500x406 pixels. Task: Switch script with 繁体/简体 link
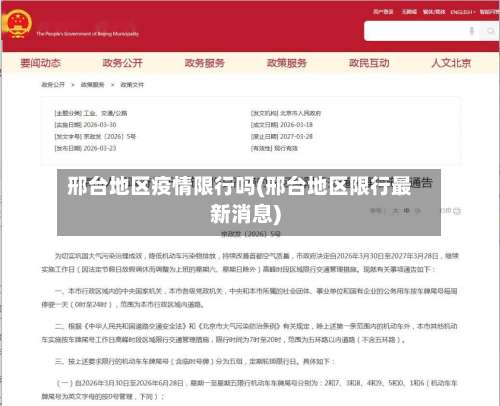(434, 12)
